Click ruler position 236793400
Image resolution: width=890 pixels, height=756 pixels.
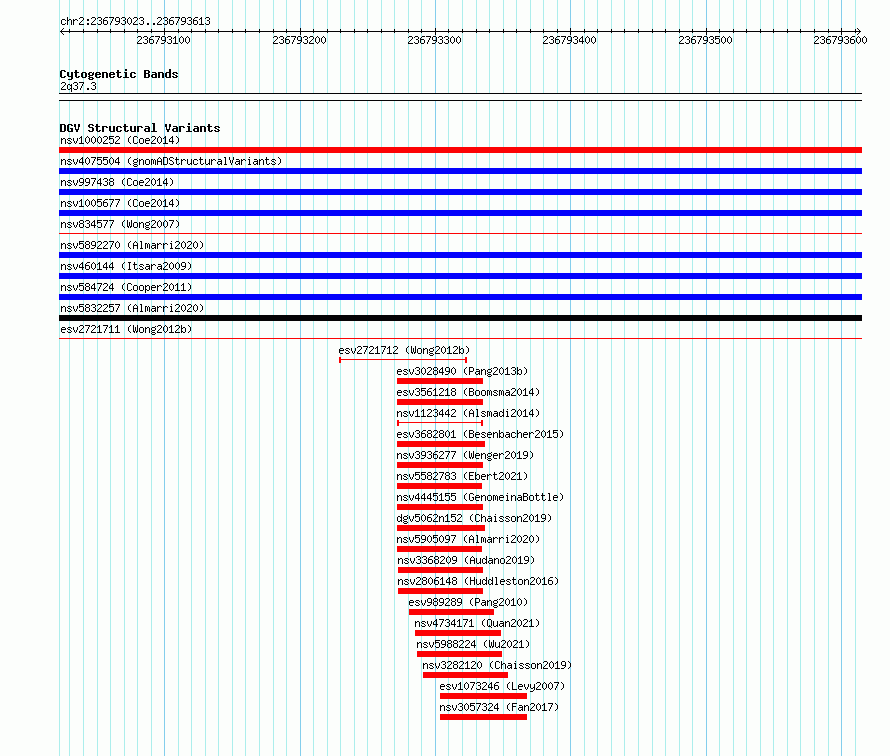569,40
